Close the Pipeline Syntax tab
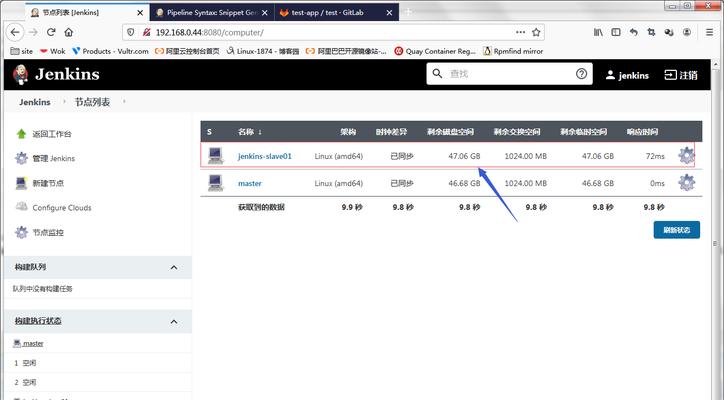 coord(265,13)
